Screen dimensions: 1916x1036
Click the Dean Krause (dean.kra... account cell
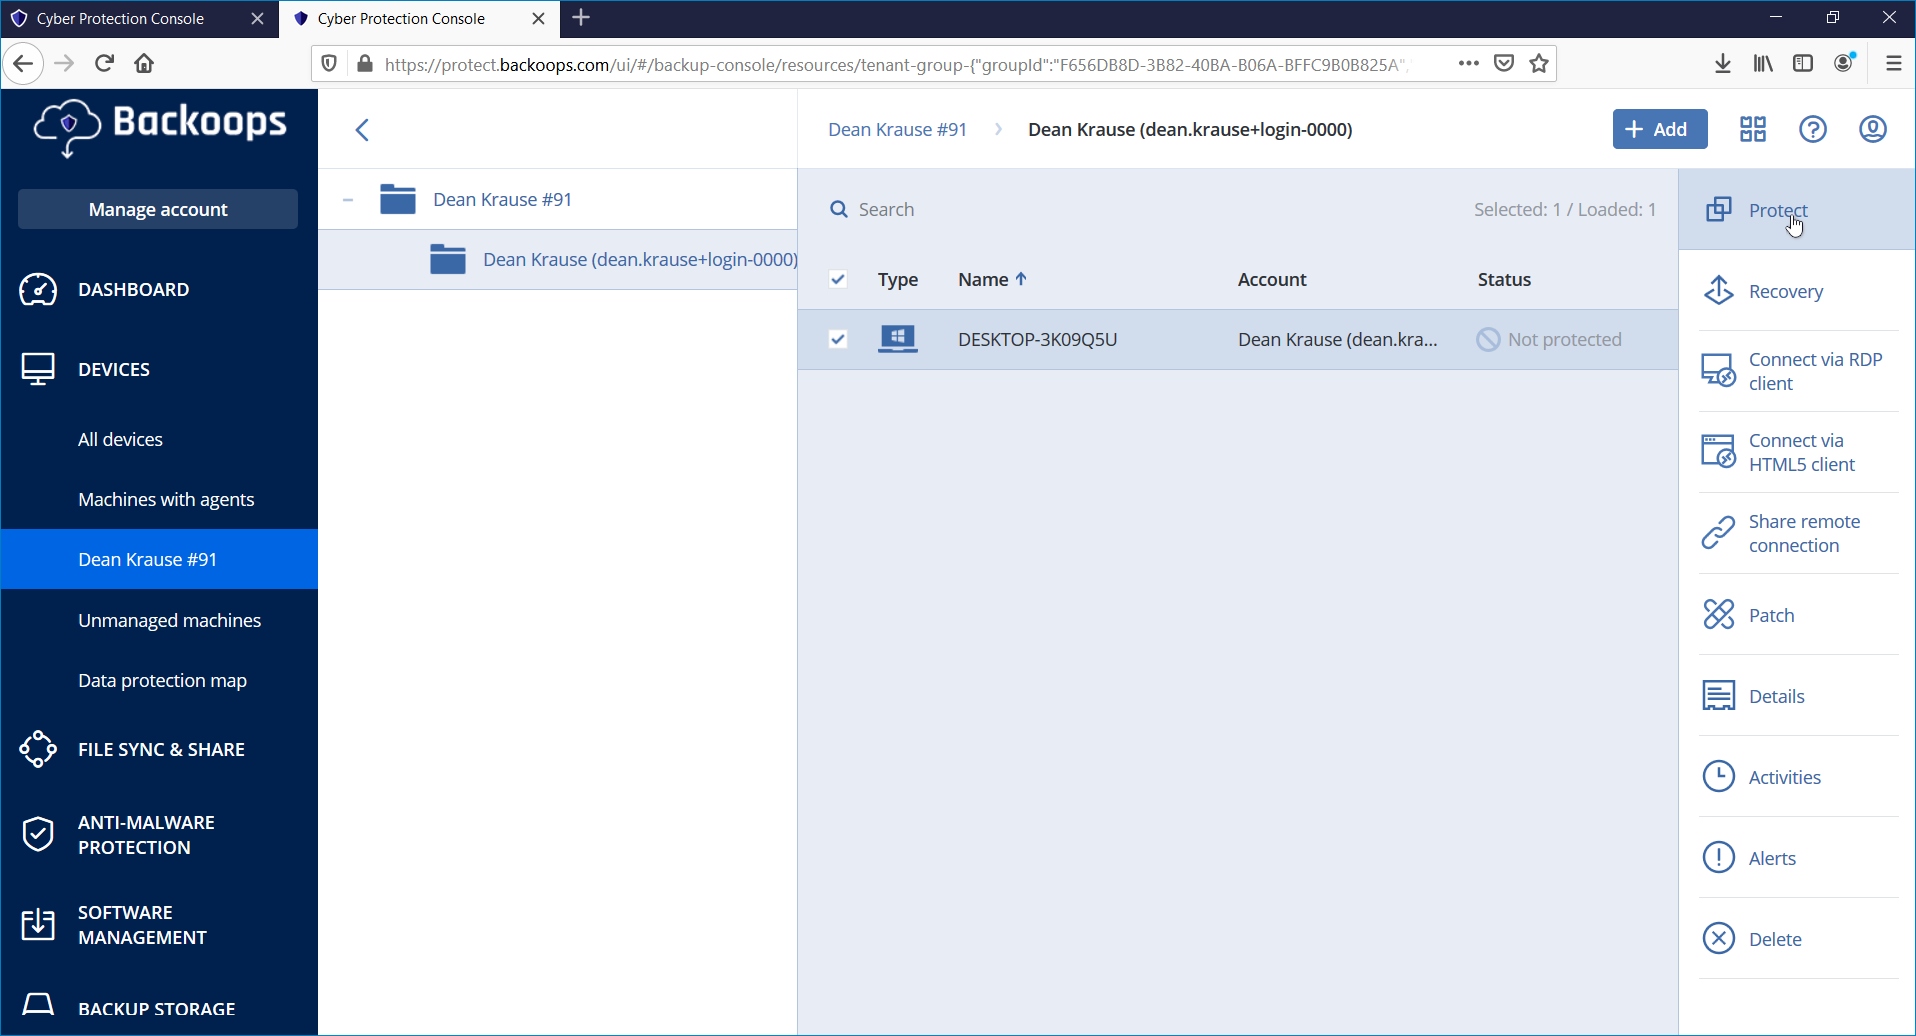1338,339
